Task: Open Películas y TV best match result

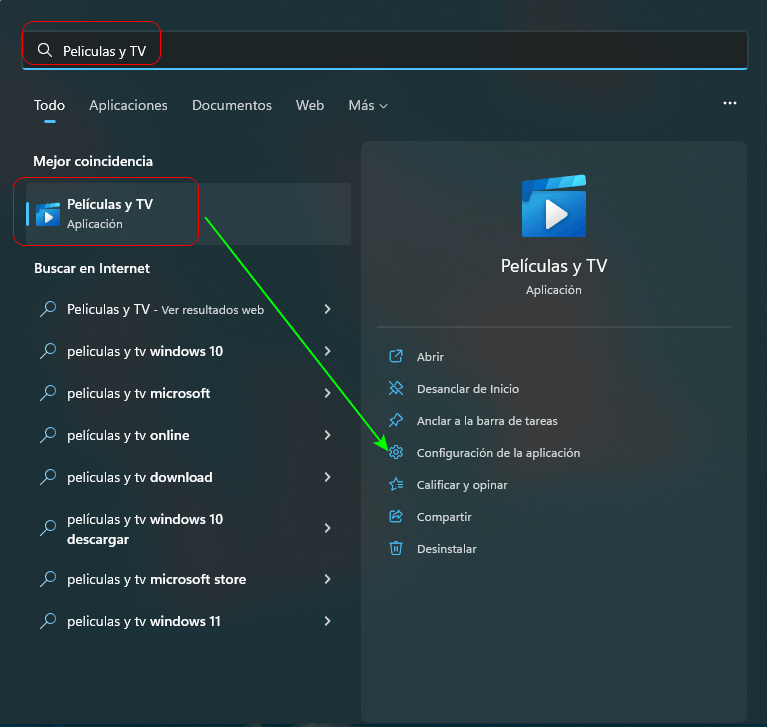Action: coord(188,214)
